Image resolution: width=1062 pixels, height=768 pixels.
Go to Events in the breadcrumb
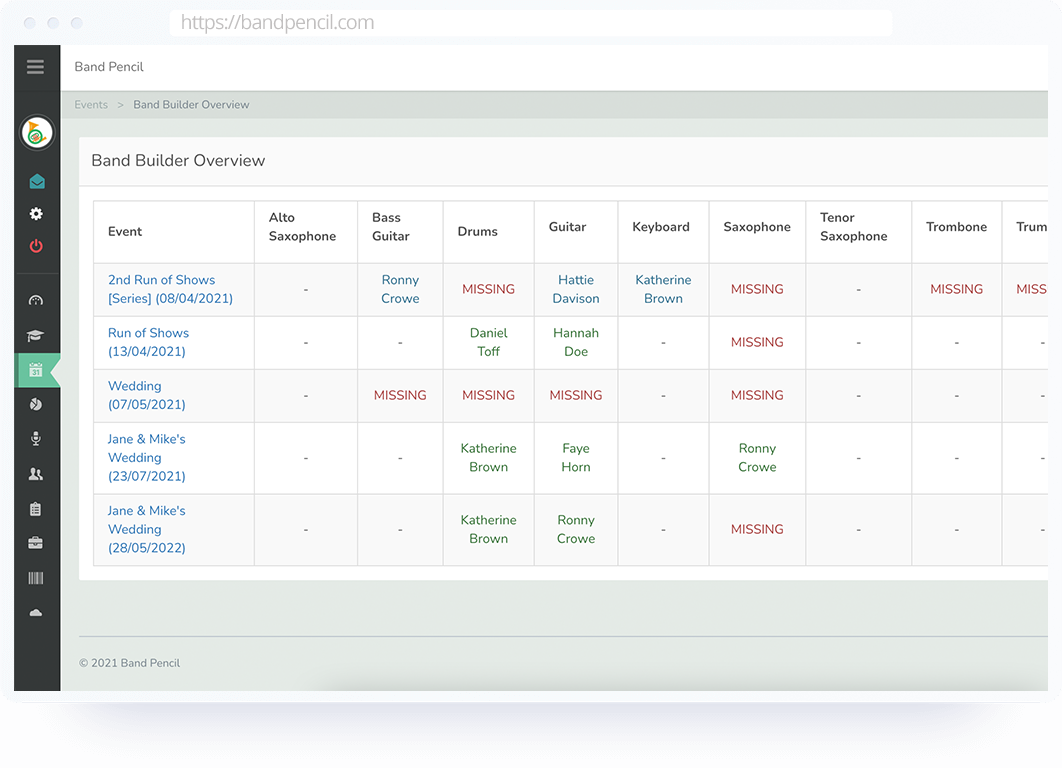coord(91,105)
